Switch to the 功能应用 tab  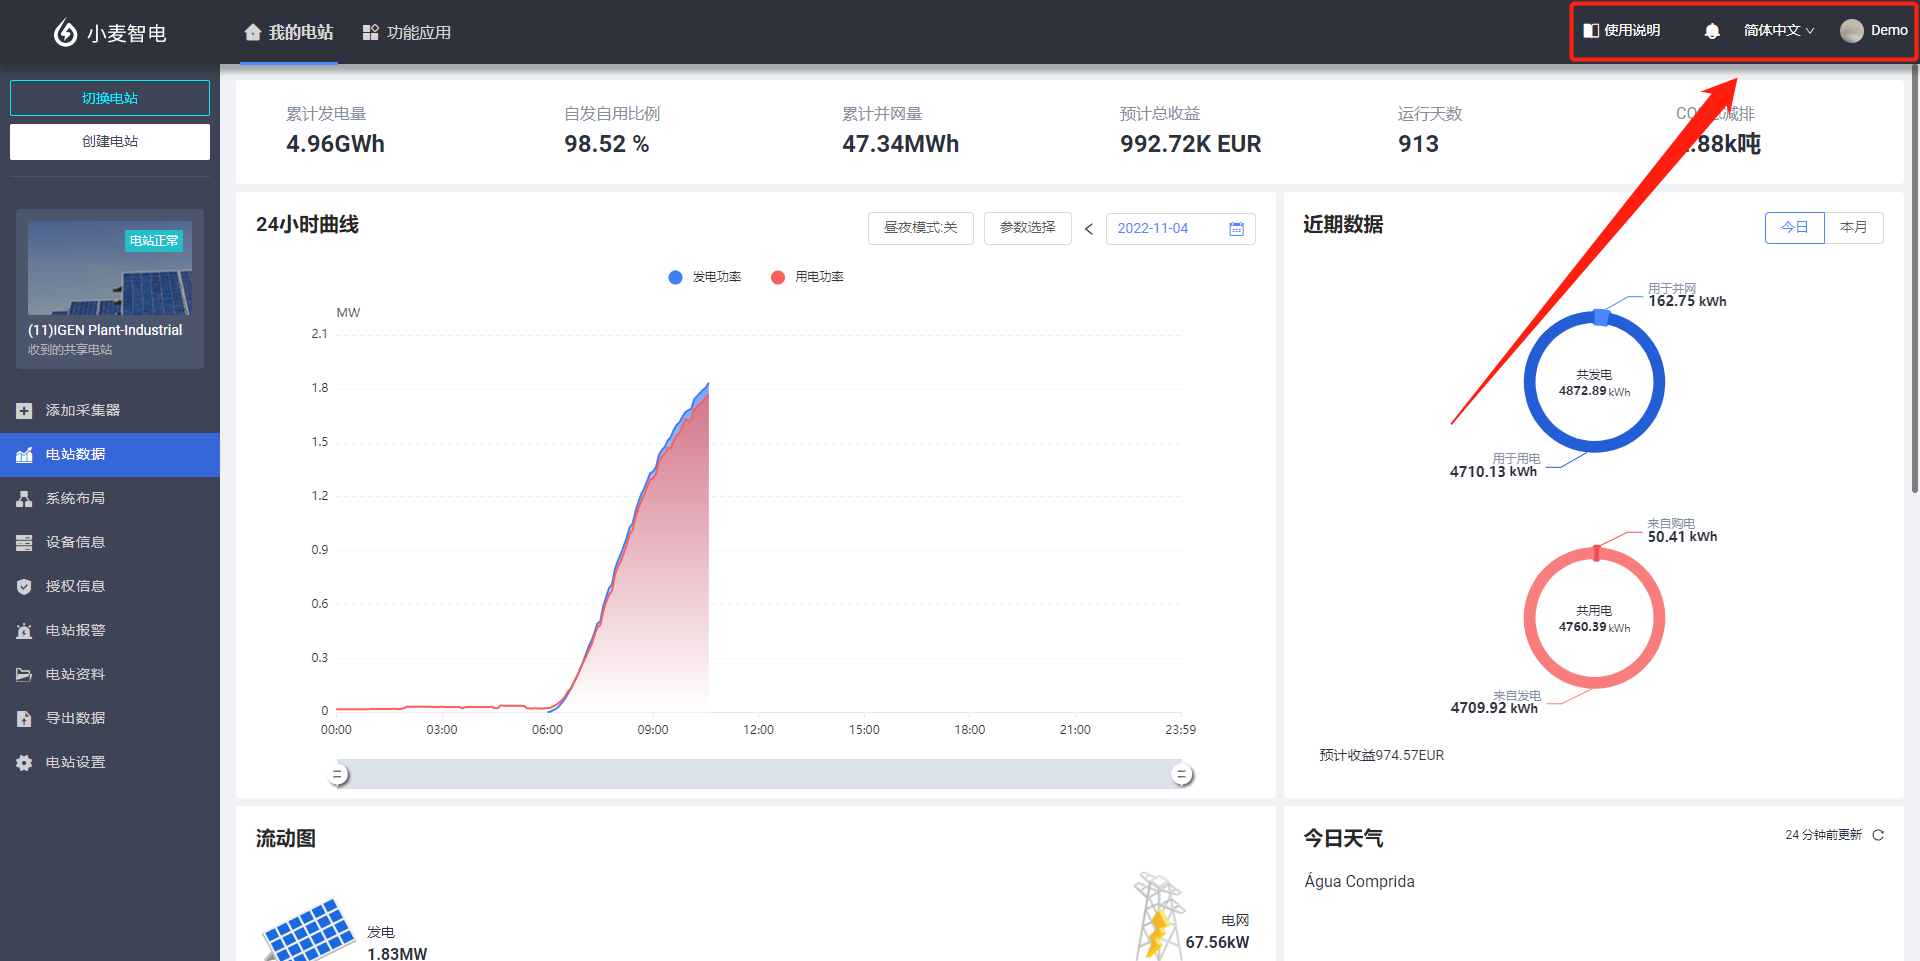(x=407, y=33)
